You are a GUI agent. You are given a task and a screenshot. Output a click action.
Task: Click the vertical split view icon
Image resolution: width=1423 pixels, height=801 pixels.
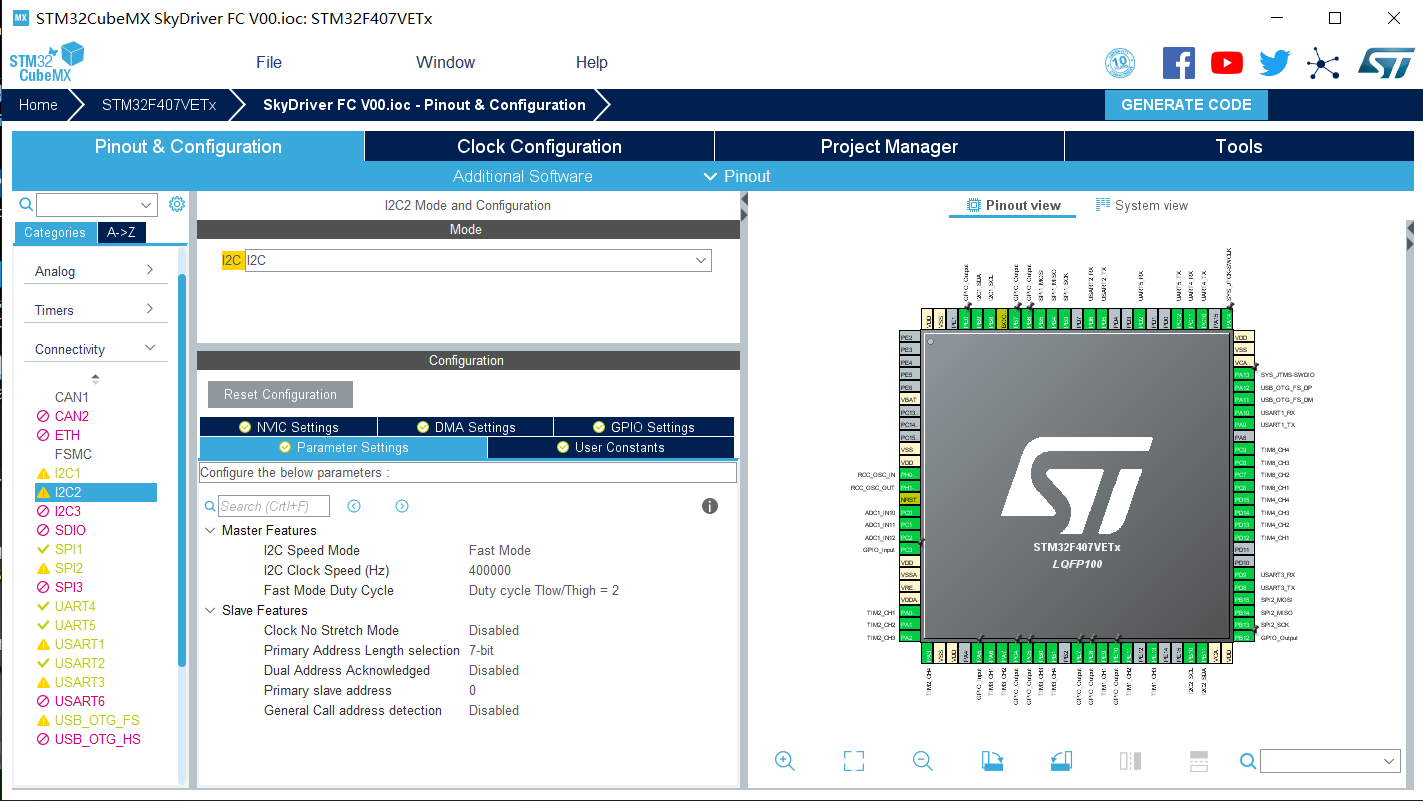click(x=1130, y=761)
